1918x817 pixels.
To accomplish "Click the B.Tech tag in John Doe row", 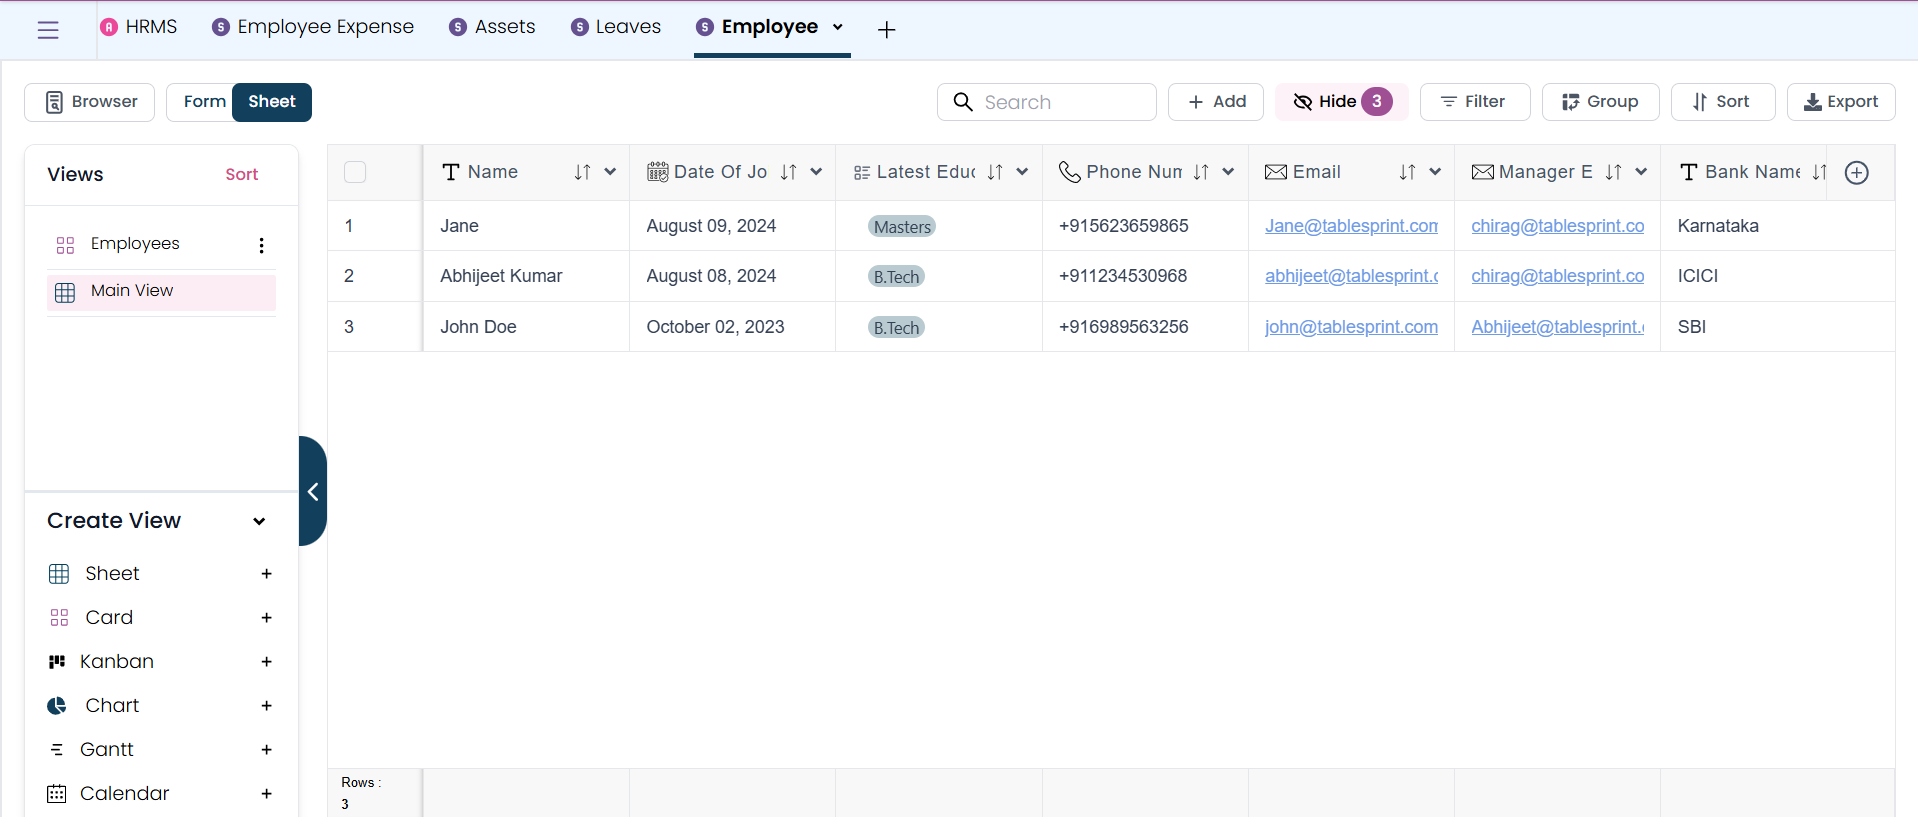I will pos(896,328).
